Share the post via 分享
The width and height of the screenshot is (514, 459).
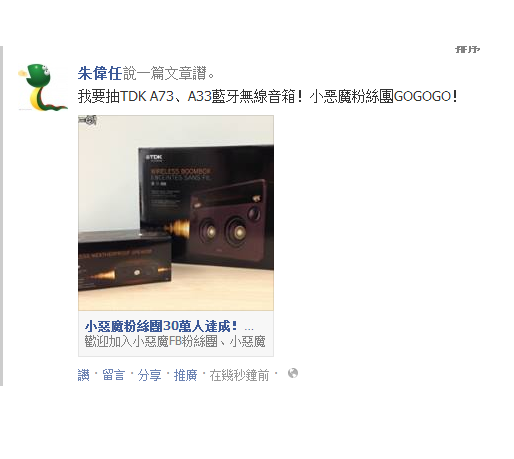pyautogui.click(x=149, y=375)
